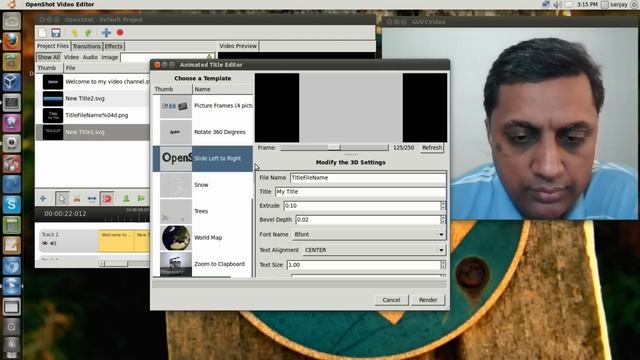Click the Next Marker green arrow icon
This screenshot has width=640, height=360.
[x=141, y=199]
